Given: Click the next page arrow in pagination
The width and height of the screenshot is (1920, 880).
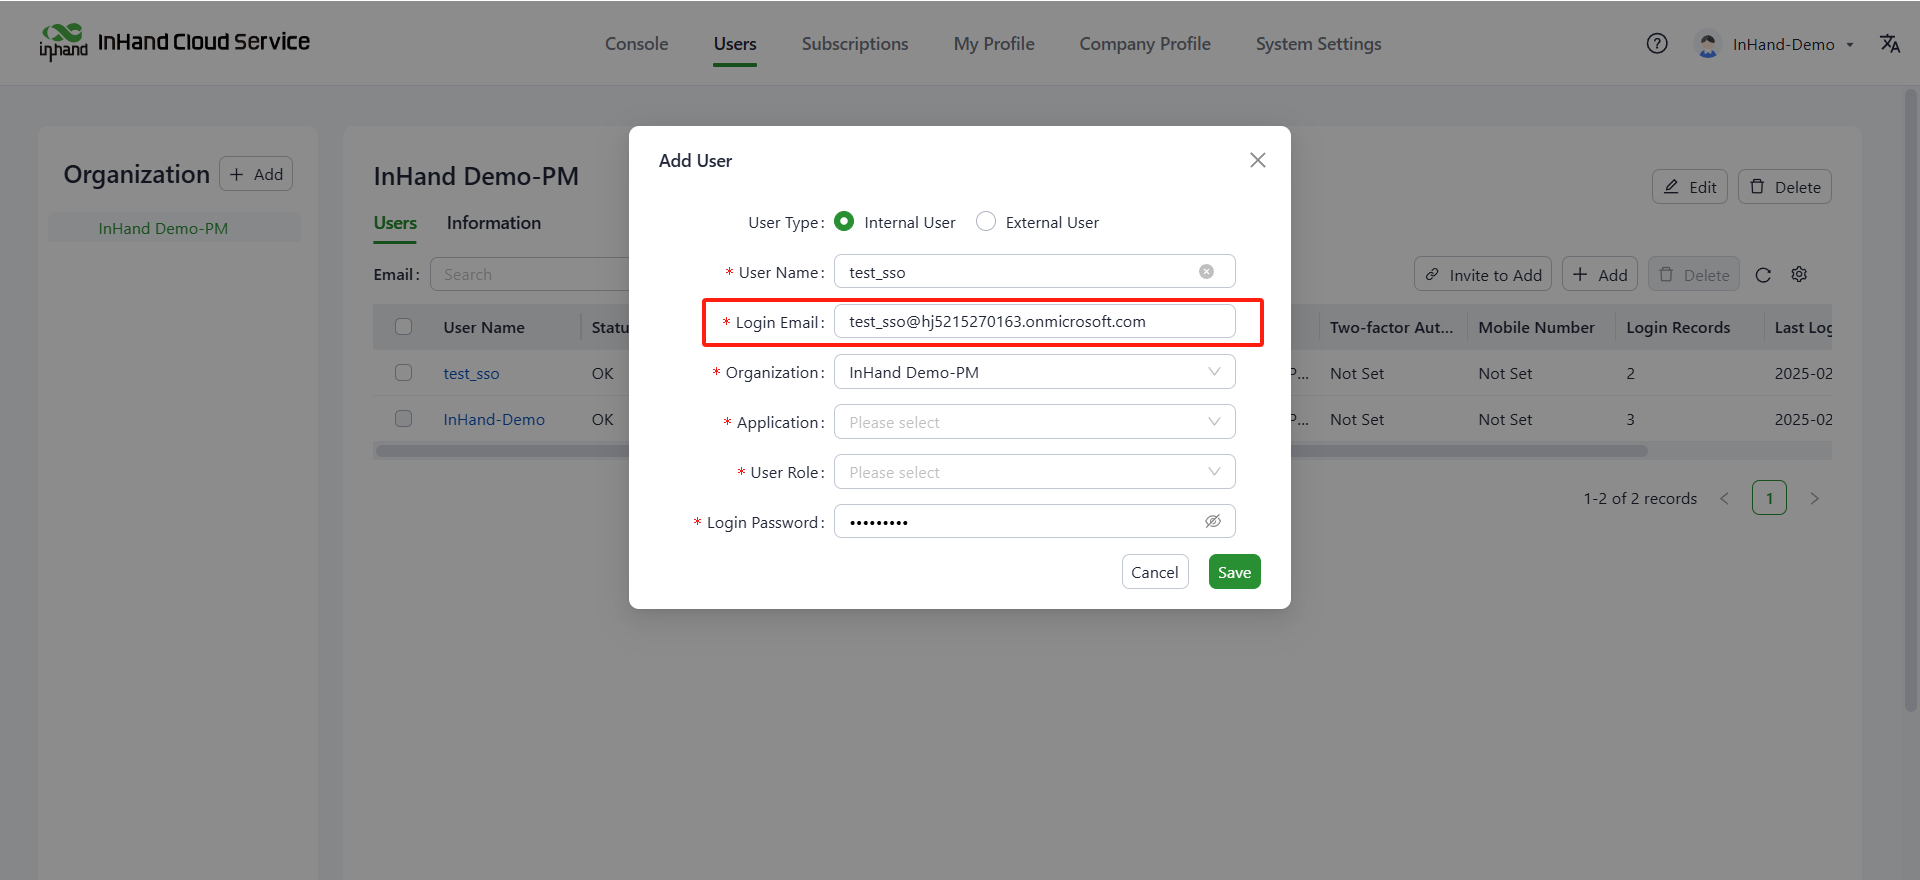Looking at the screenshot, I should [1814, 498].
